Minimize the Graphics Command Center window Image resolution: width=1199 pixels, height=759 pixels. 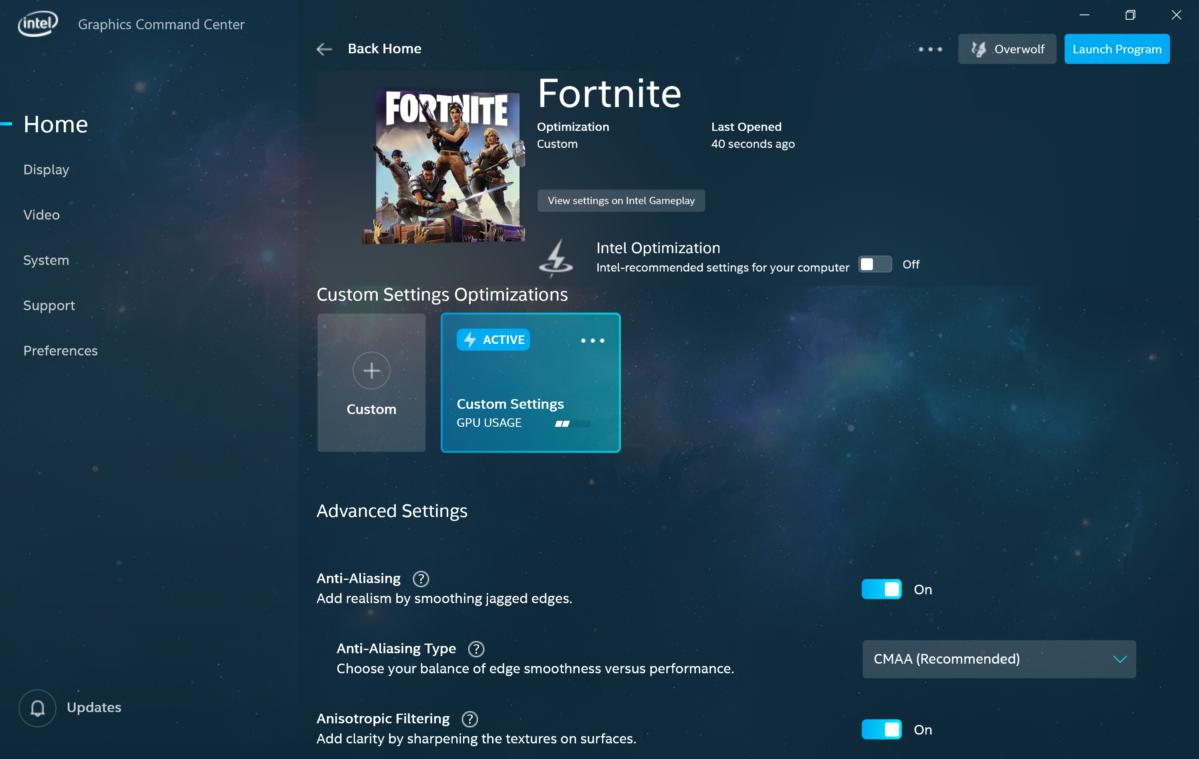tap(1084, 15)
